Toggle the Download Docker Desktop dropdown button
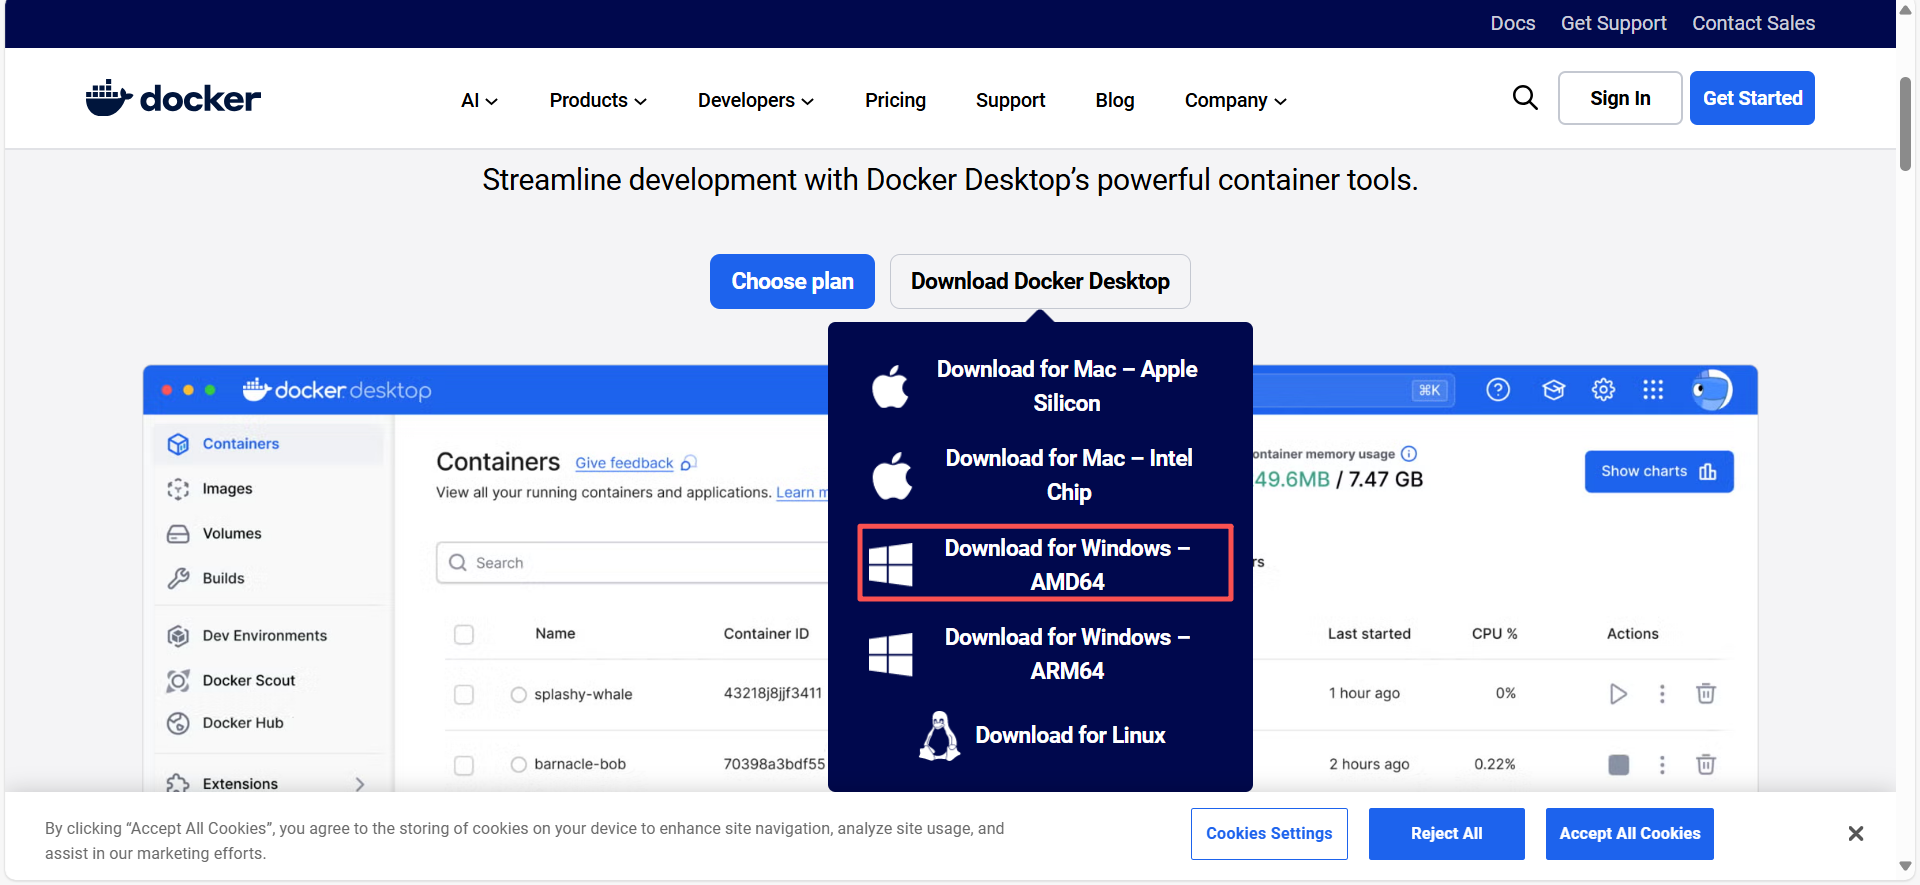The width and height of the screenshot is (1920, 885). (x=1040, y=281)
